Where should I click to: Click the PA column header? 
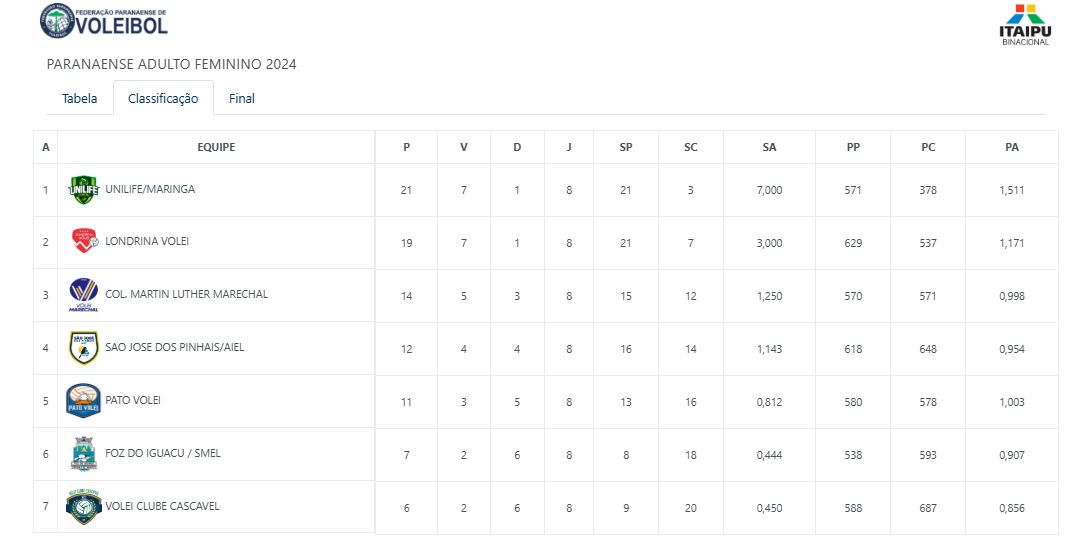point(1012,147)
